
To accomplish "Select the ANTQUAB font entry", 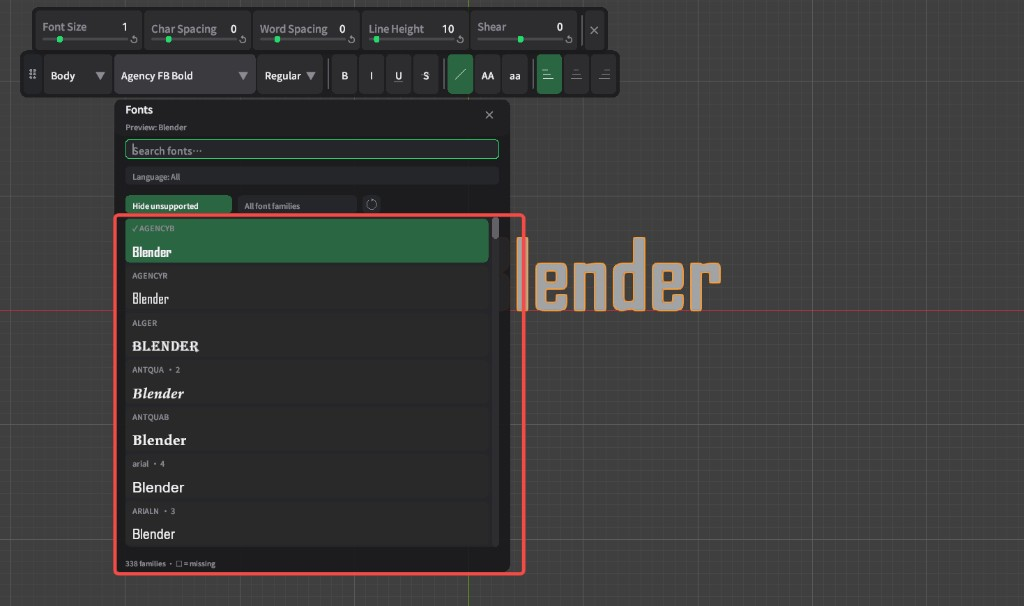I will pos(306,430).
